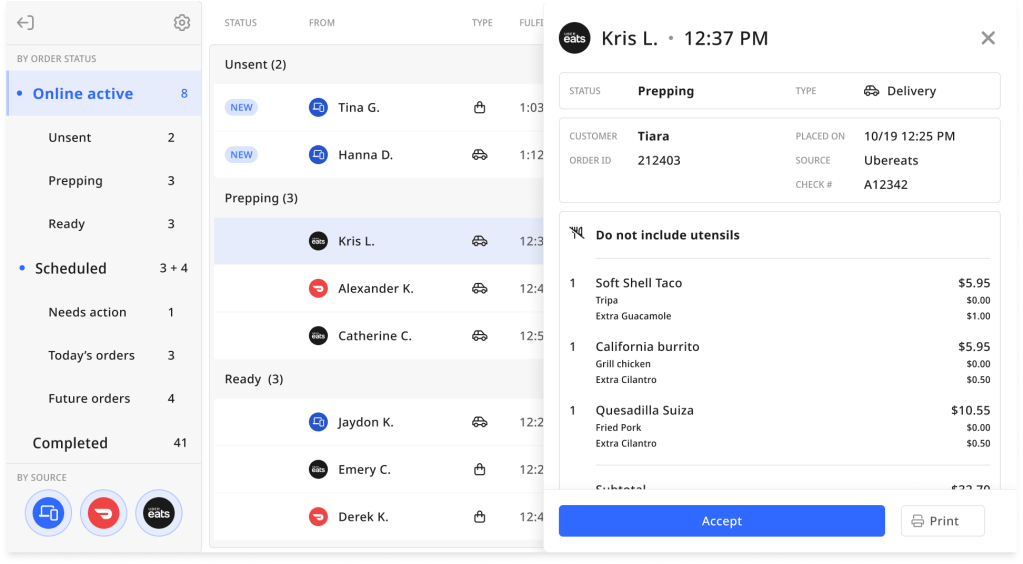
Task: Click the no utensils icon
Action: coord(577,235)
